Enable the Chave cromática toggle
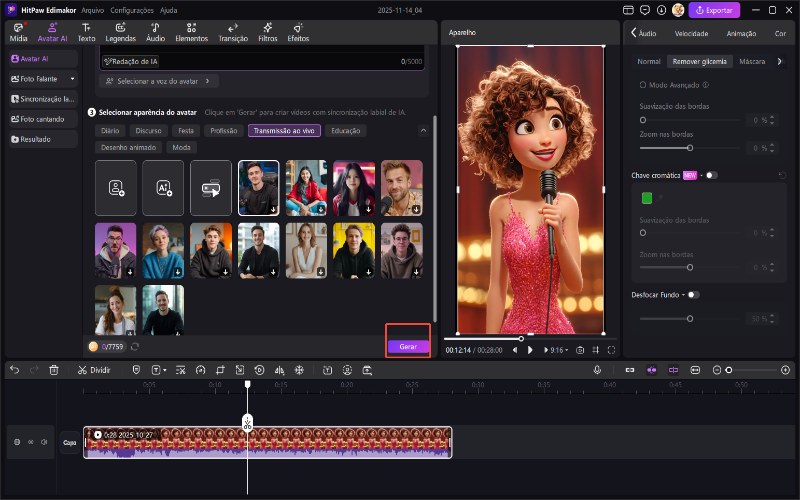The height and width of the screenshot is (500, 800). [711, 175]
